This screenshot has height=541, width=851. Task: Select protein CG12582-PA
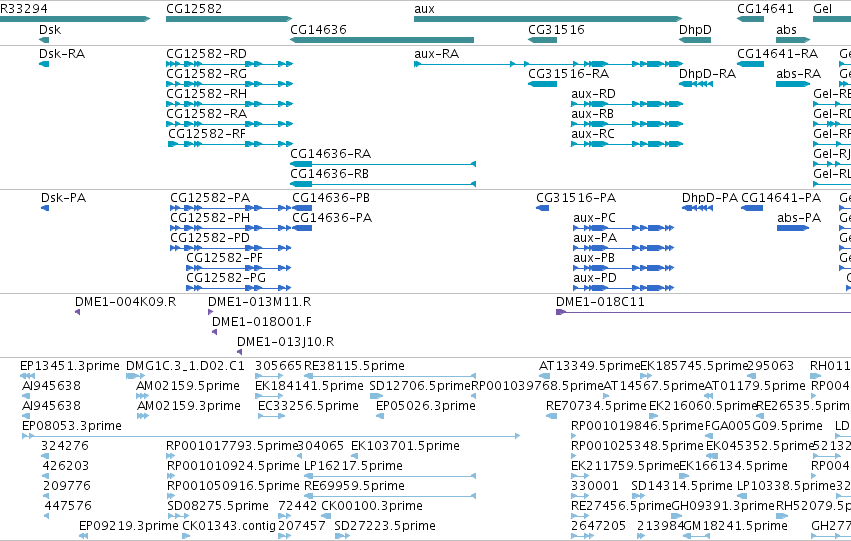pos(210,198)
